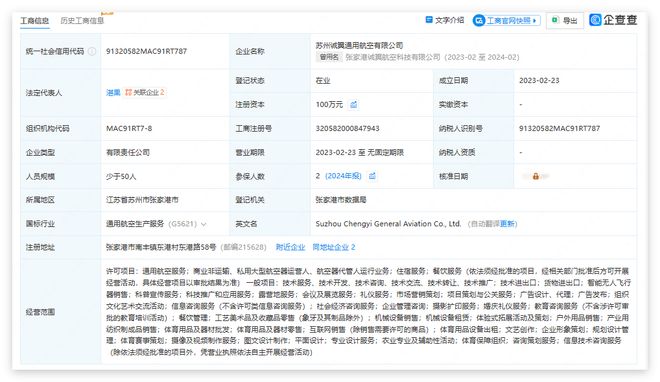Switch to 工商信息 tab
The height and width of the screenshot is (382, 660).
click(x=35, y=20)
